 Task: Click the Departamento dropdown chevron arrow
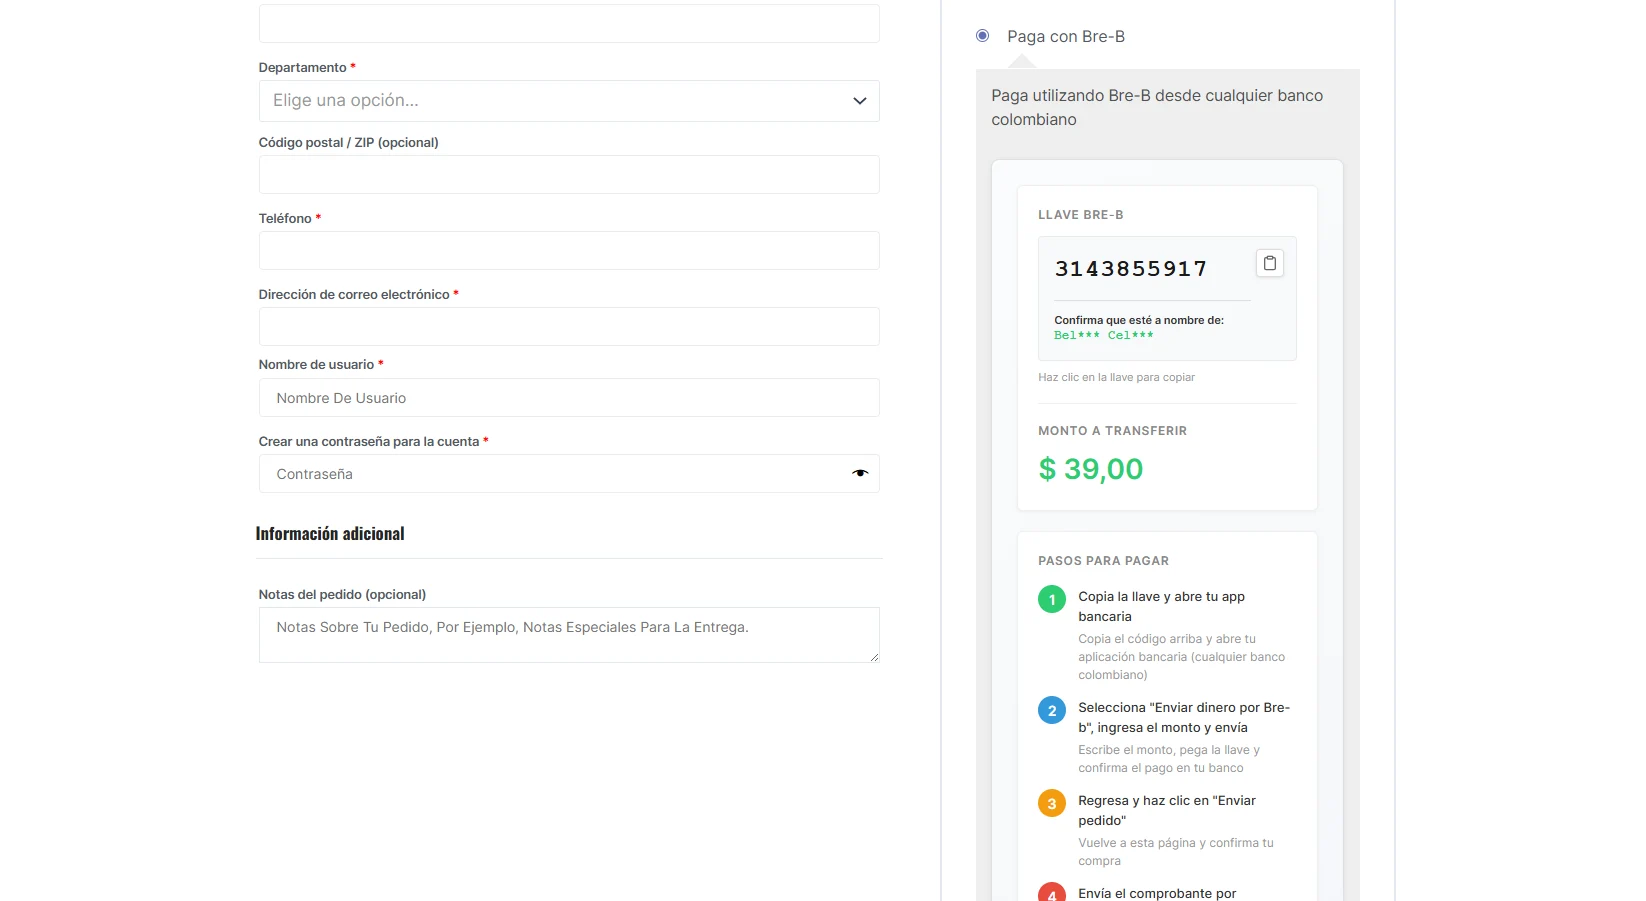pyautogui.click(x=859, y=101)
